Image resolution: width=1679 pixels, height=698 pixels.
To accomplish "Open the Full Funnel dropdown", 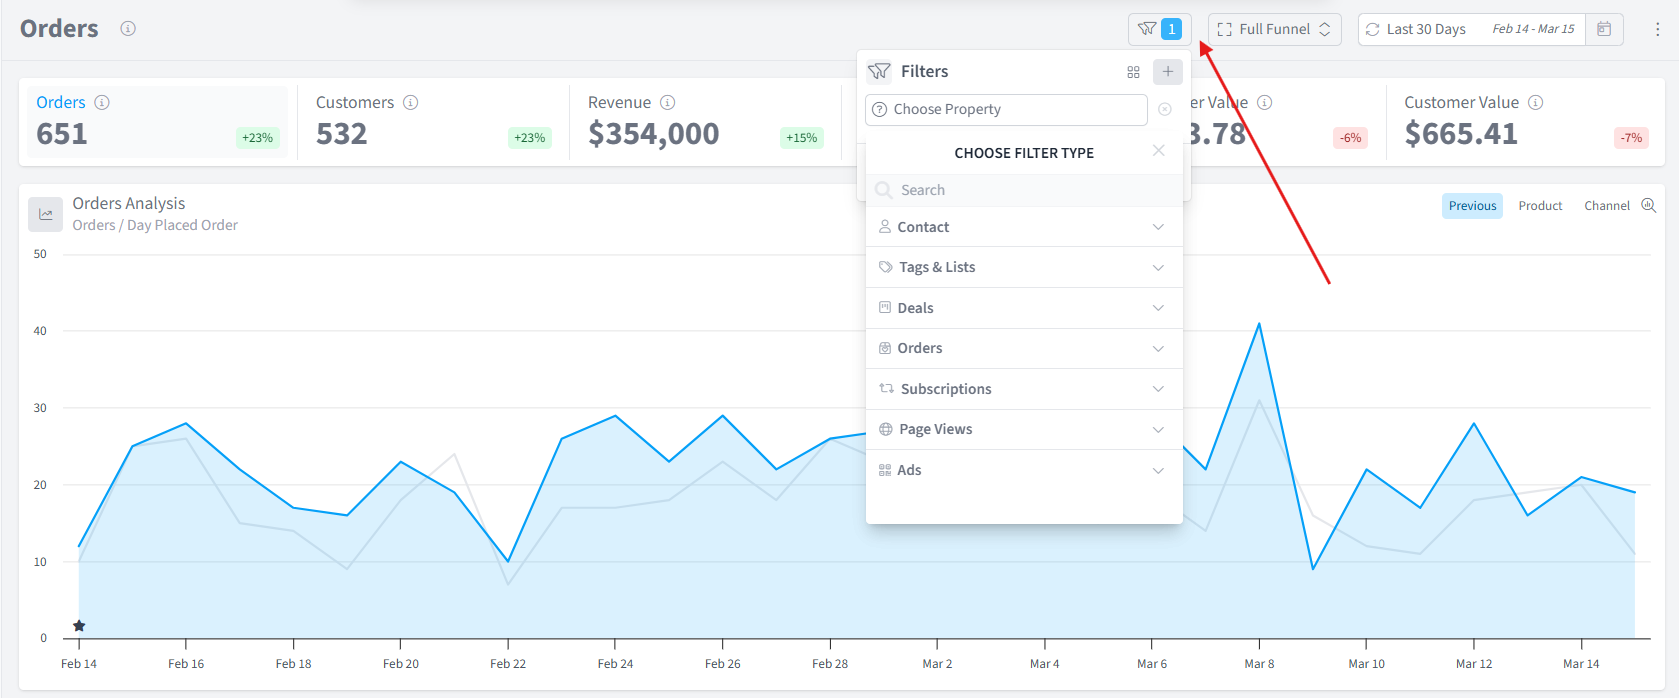I will click(1274, 29).
